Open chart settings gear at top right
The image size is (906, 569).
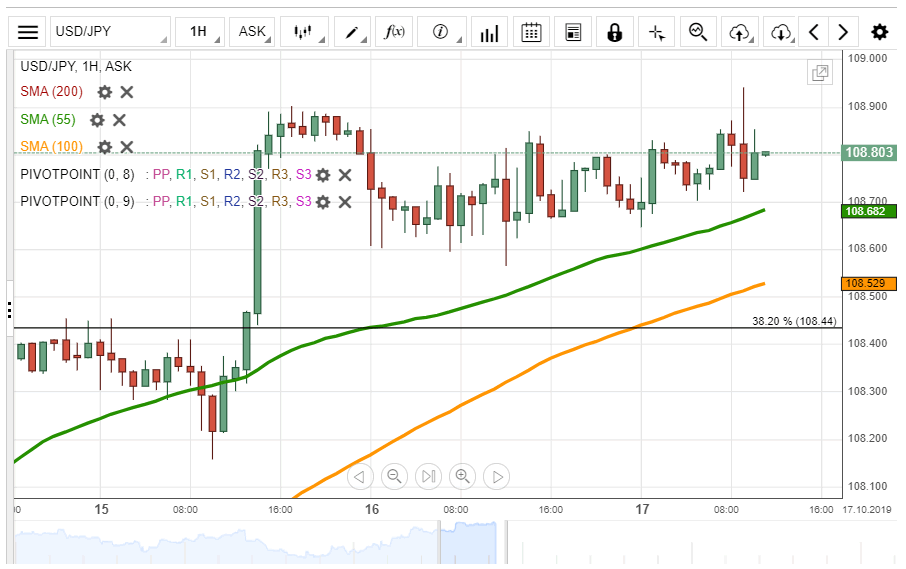pyautogui.click(x=879, y=32)
